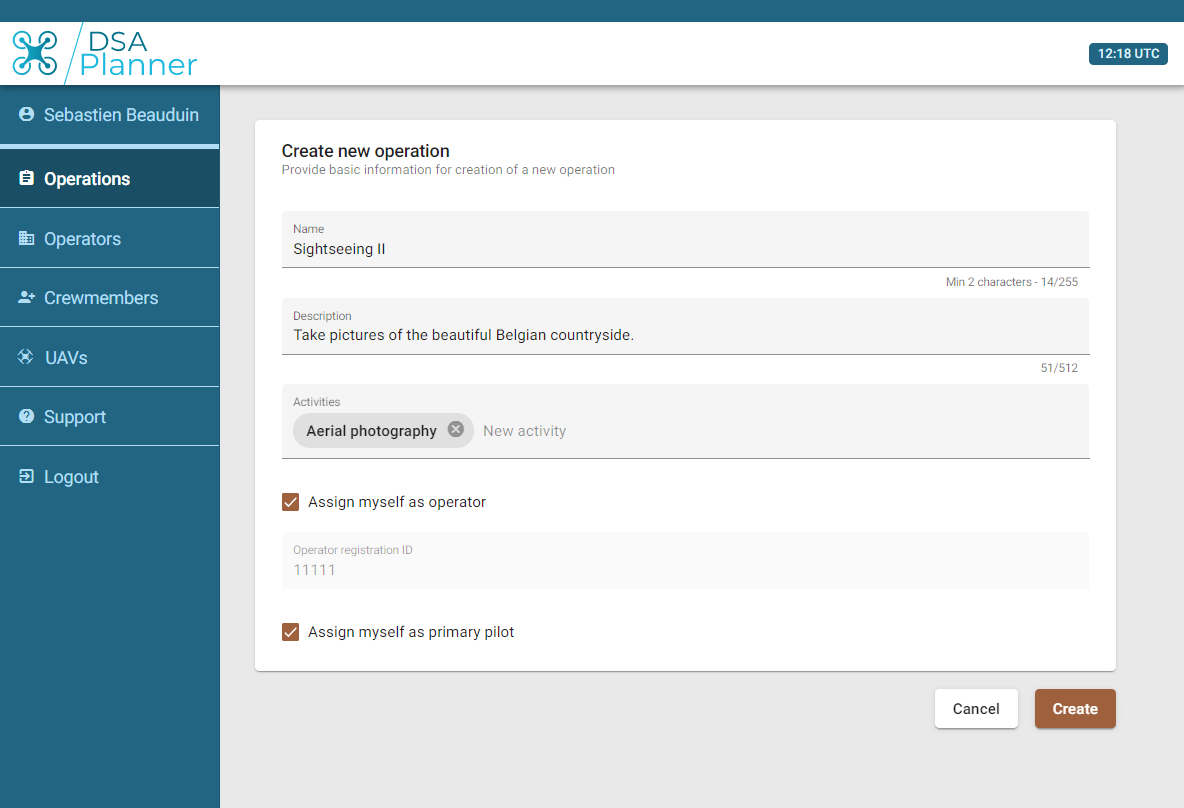1184x808 pixels.
Task: Click the Crewmembers add-person icon
Action: point(26,298)
